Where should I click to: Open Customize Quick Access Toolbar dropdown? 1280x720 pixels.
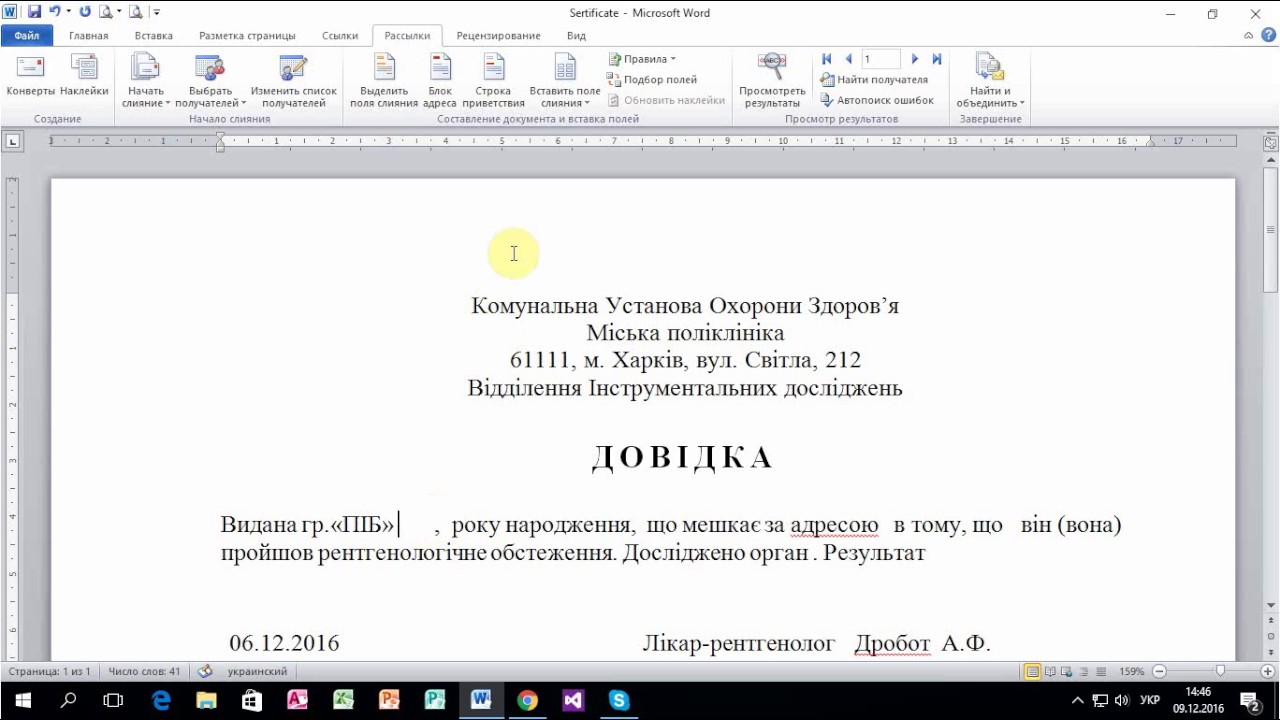[x=156, y=12]
